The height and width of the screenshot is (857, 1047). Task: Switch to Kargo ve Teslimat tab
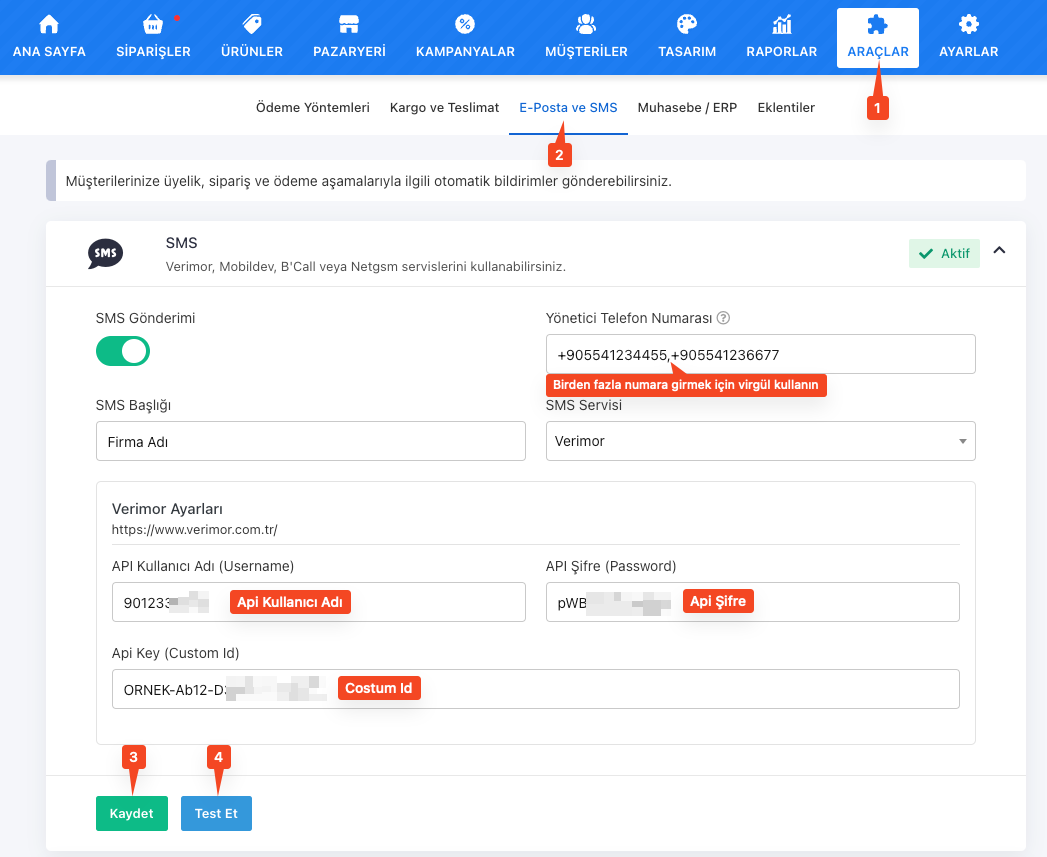point(444,107)
